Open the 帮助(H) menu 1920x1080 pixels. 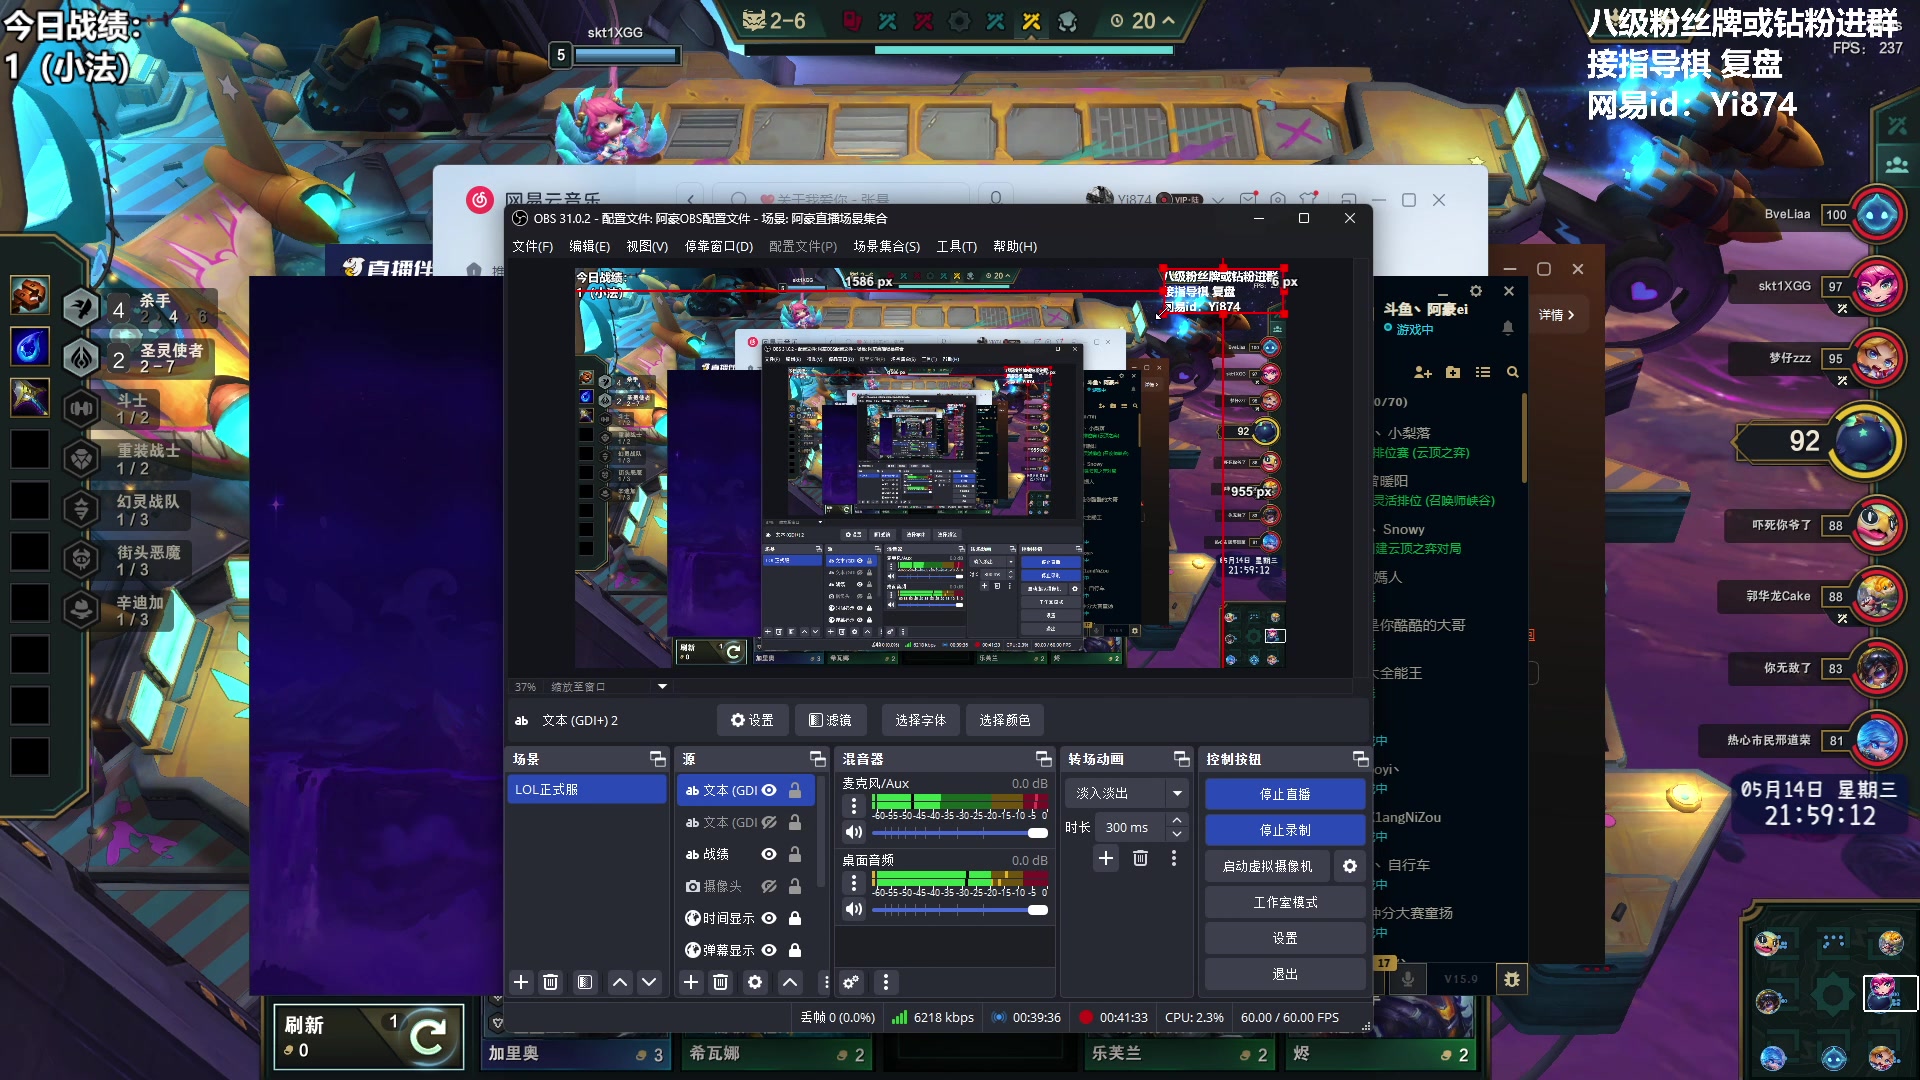(x=1015, y=246)
